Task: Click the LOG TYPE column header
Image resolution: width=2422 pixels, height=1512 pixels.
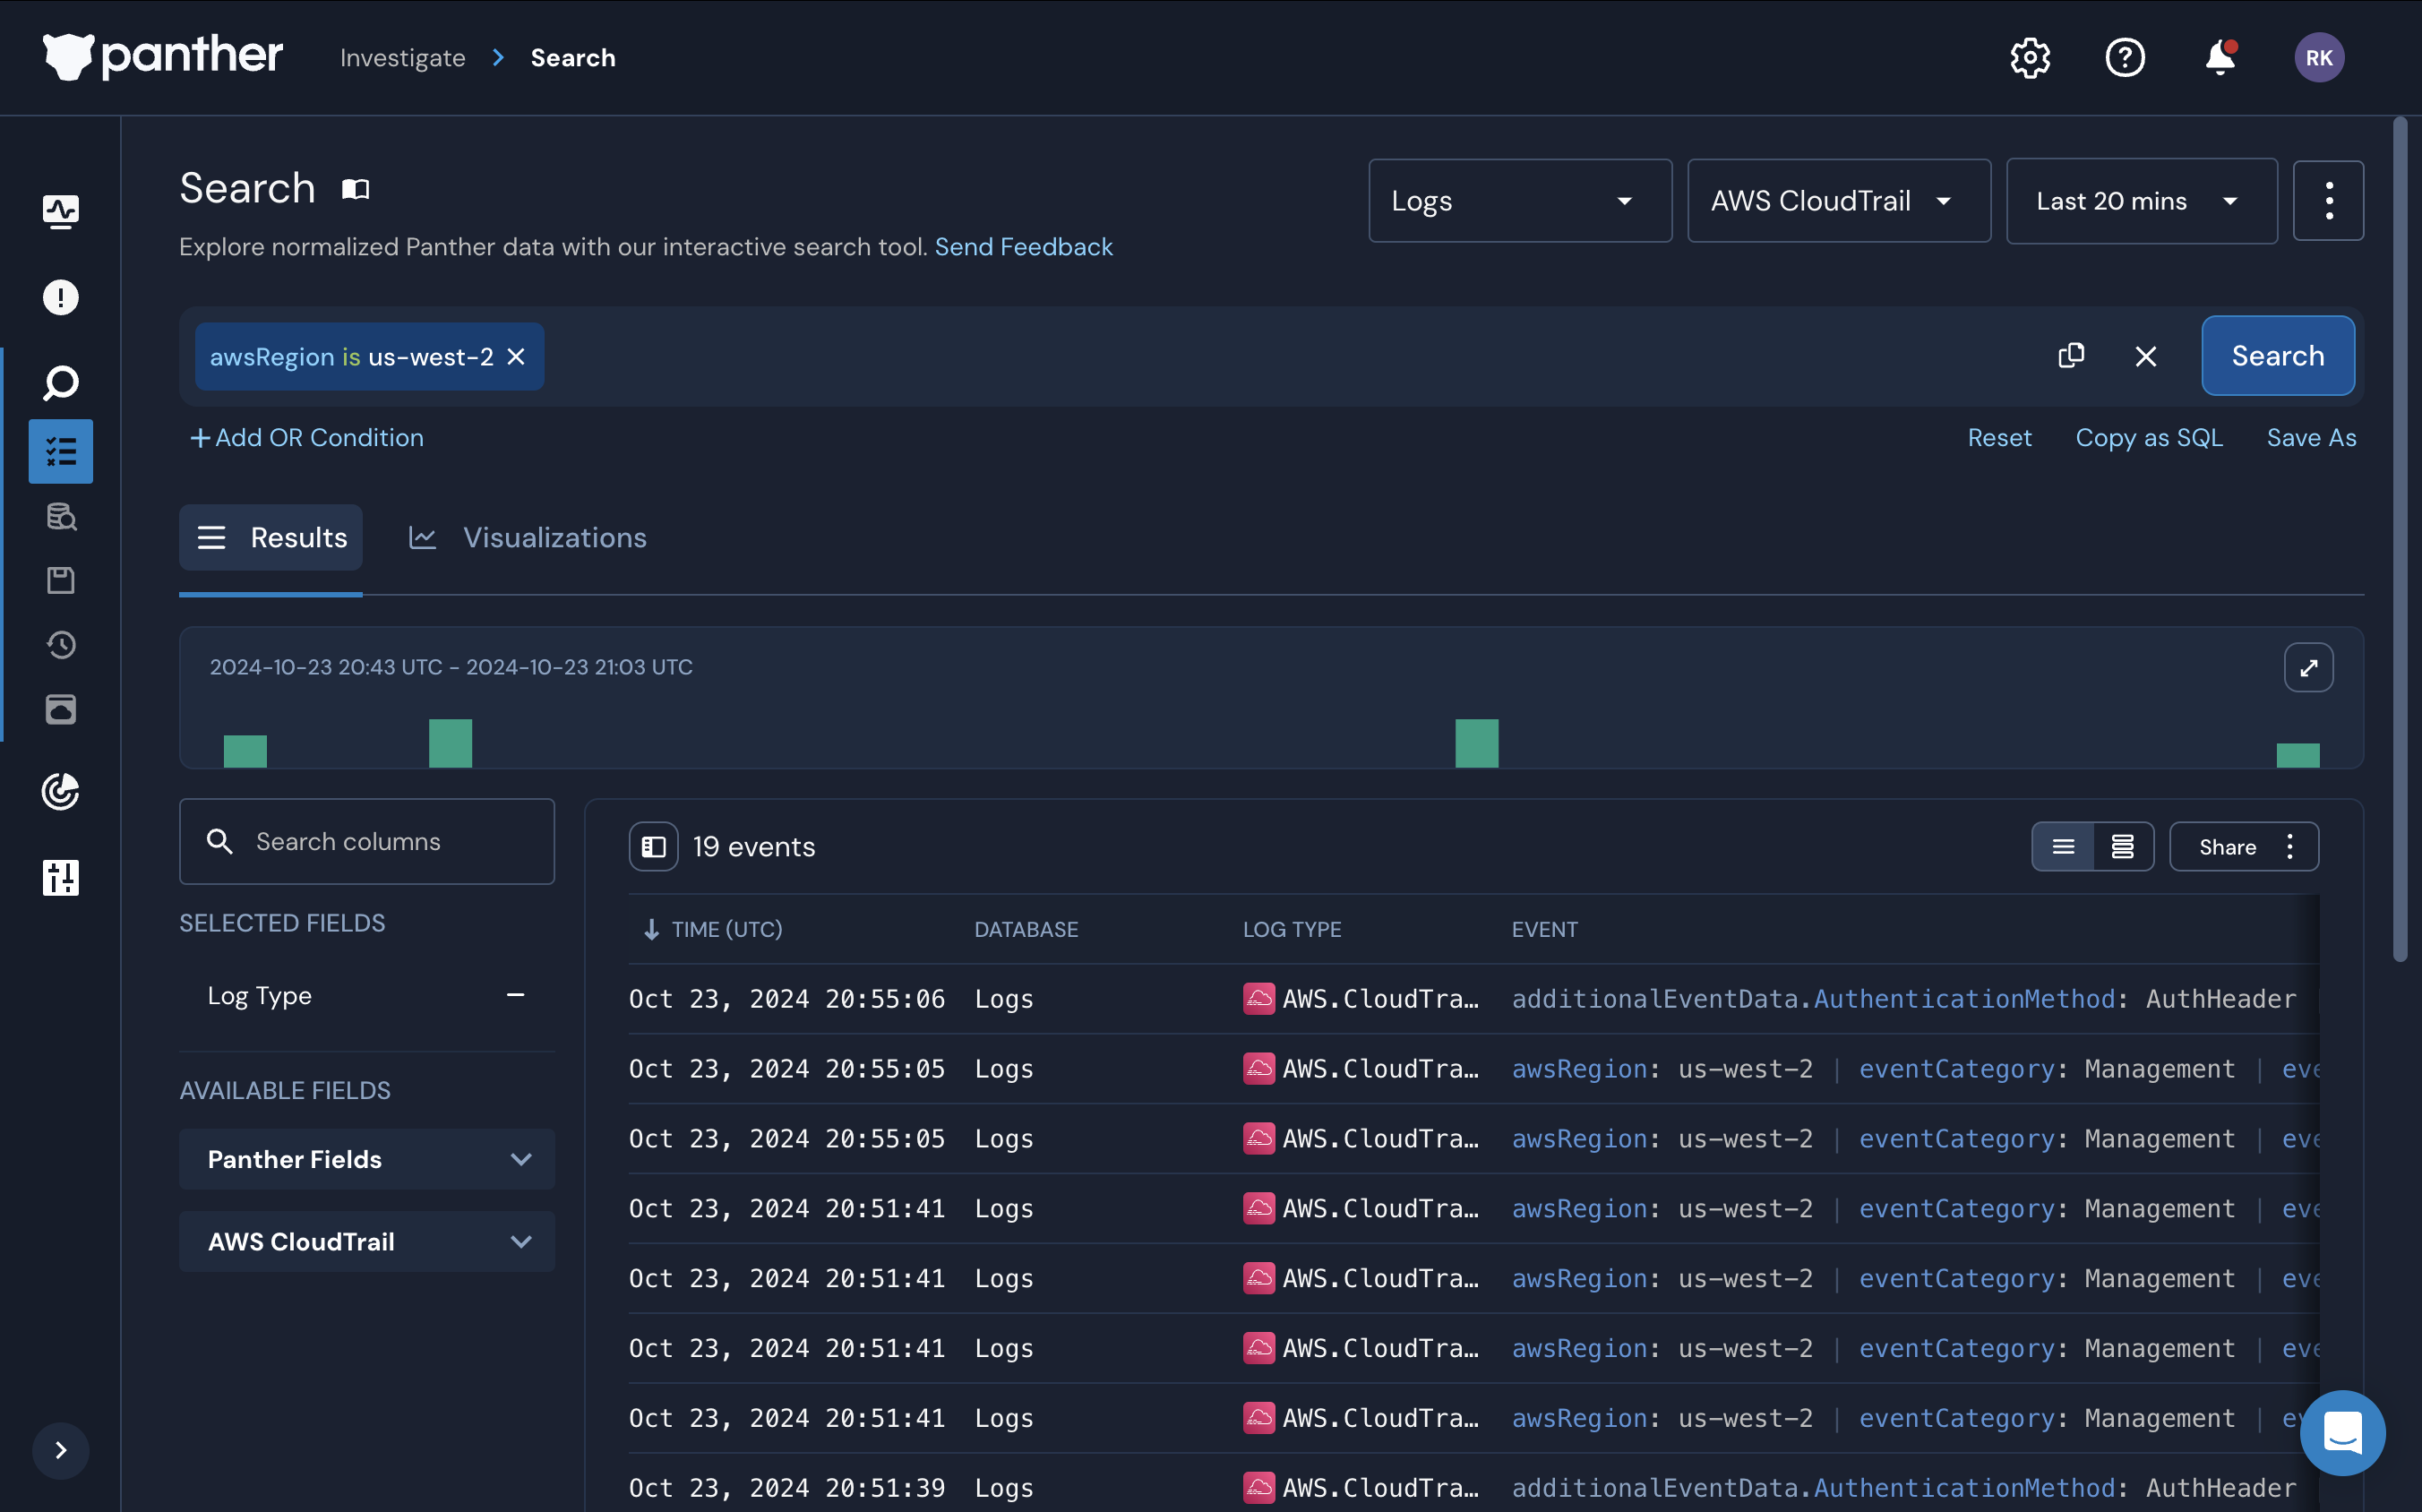Action: (x=1292, y=929)
